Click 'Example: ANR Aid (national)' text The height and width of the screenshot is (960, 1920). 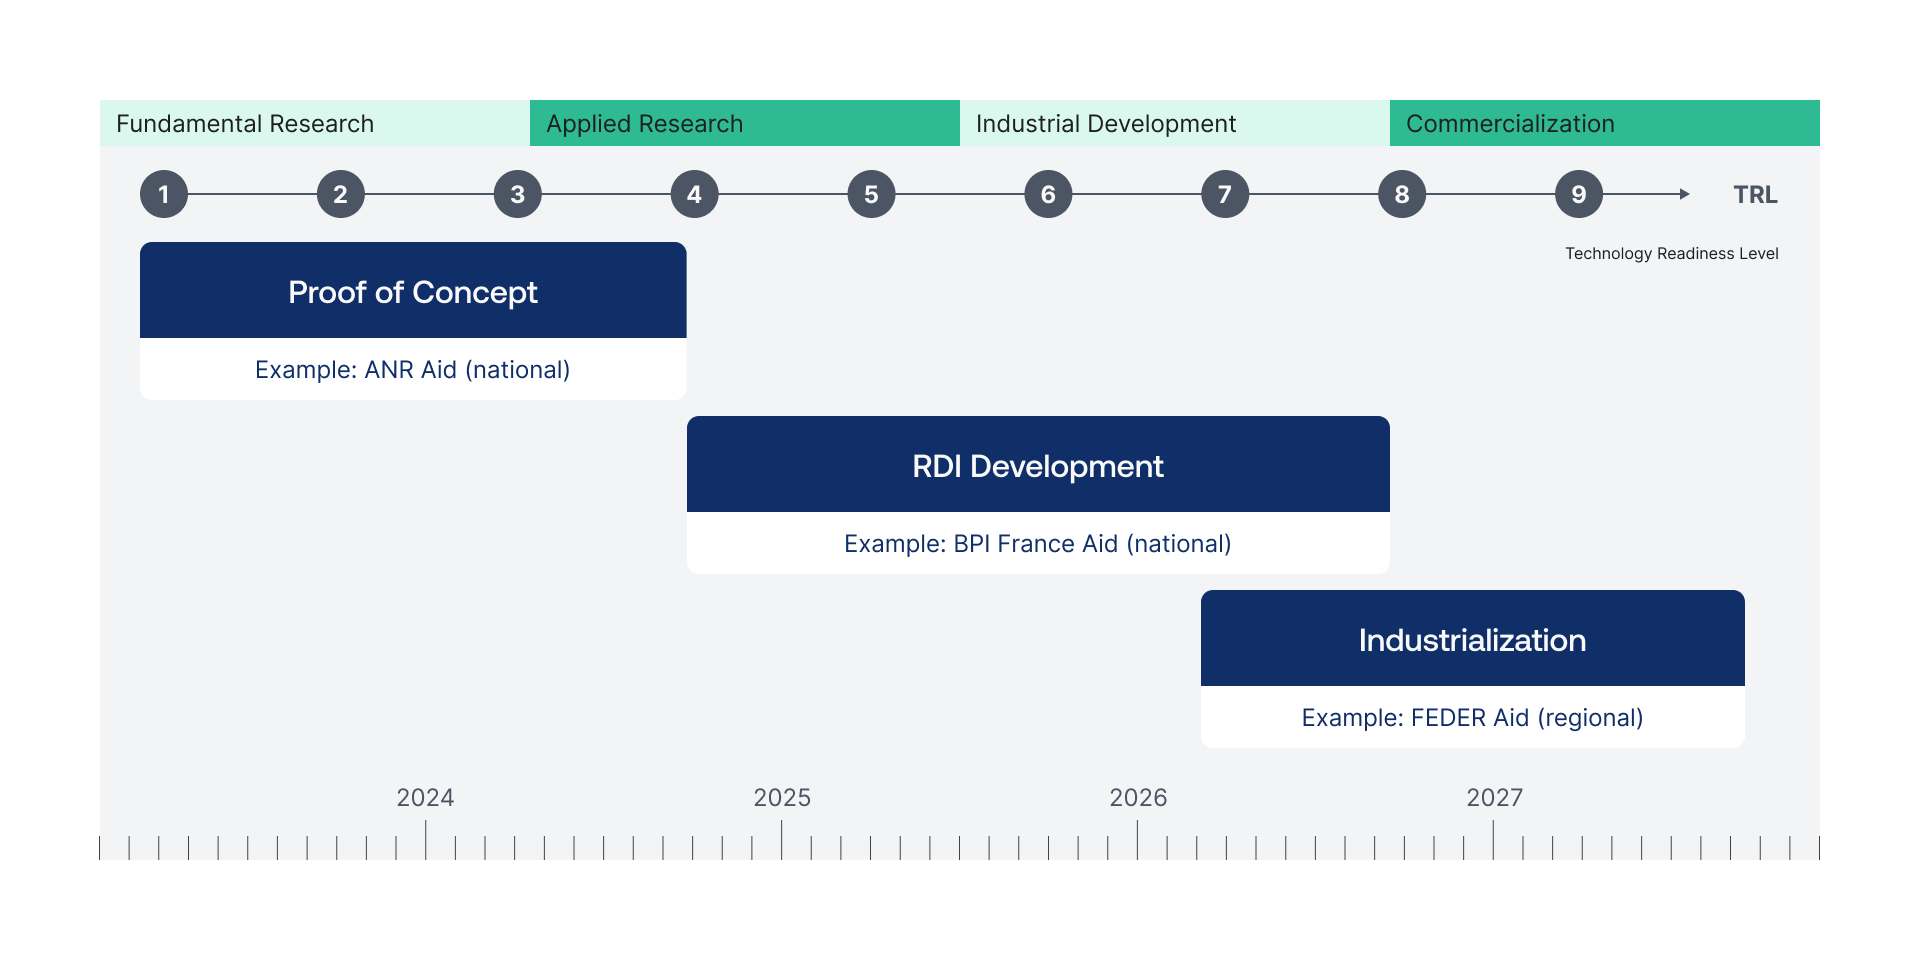tap(413, 370)
